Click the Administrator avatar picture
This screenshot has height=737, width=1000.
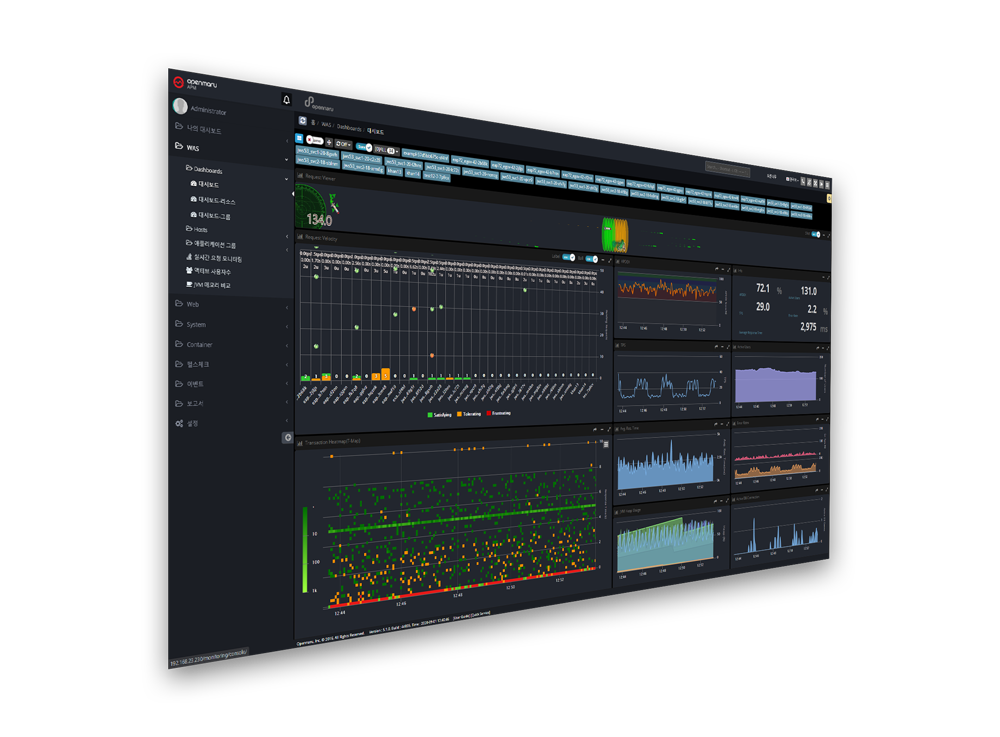[x=180, y=106]
